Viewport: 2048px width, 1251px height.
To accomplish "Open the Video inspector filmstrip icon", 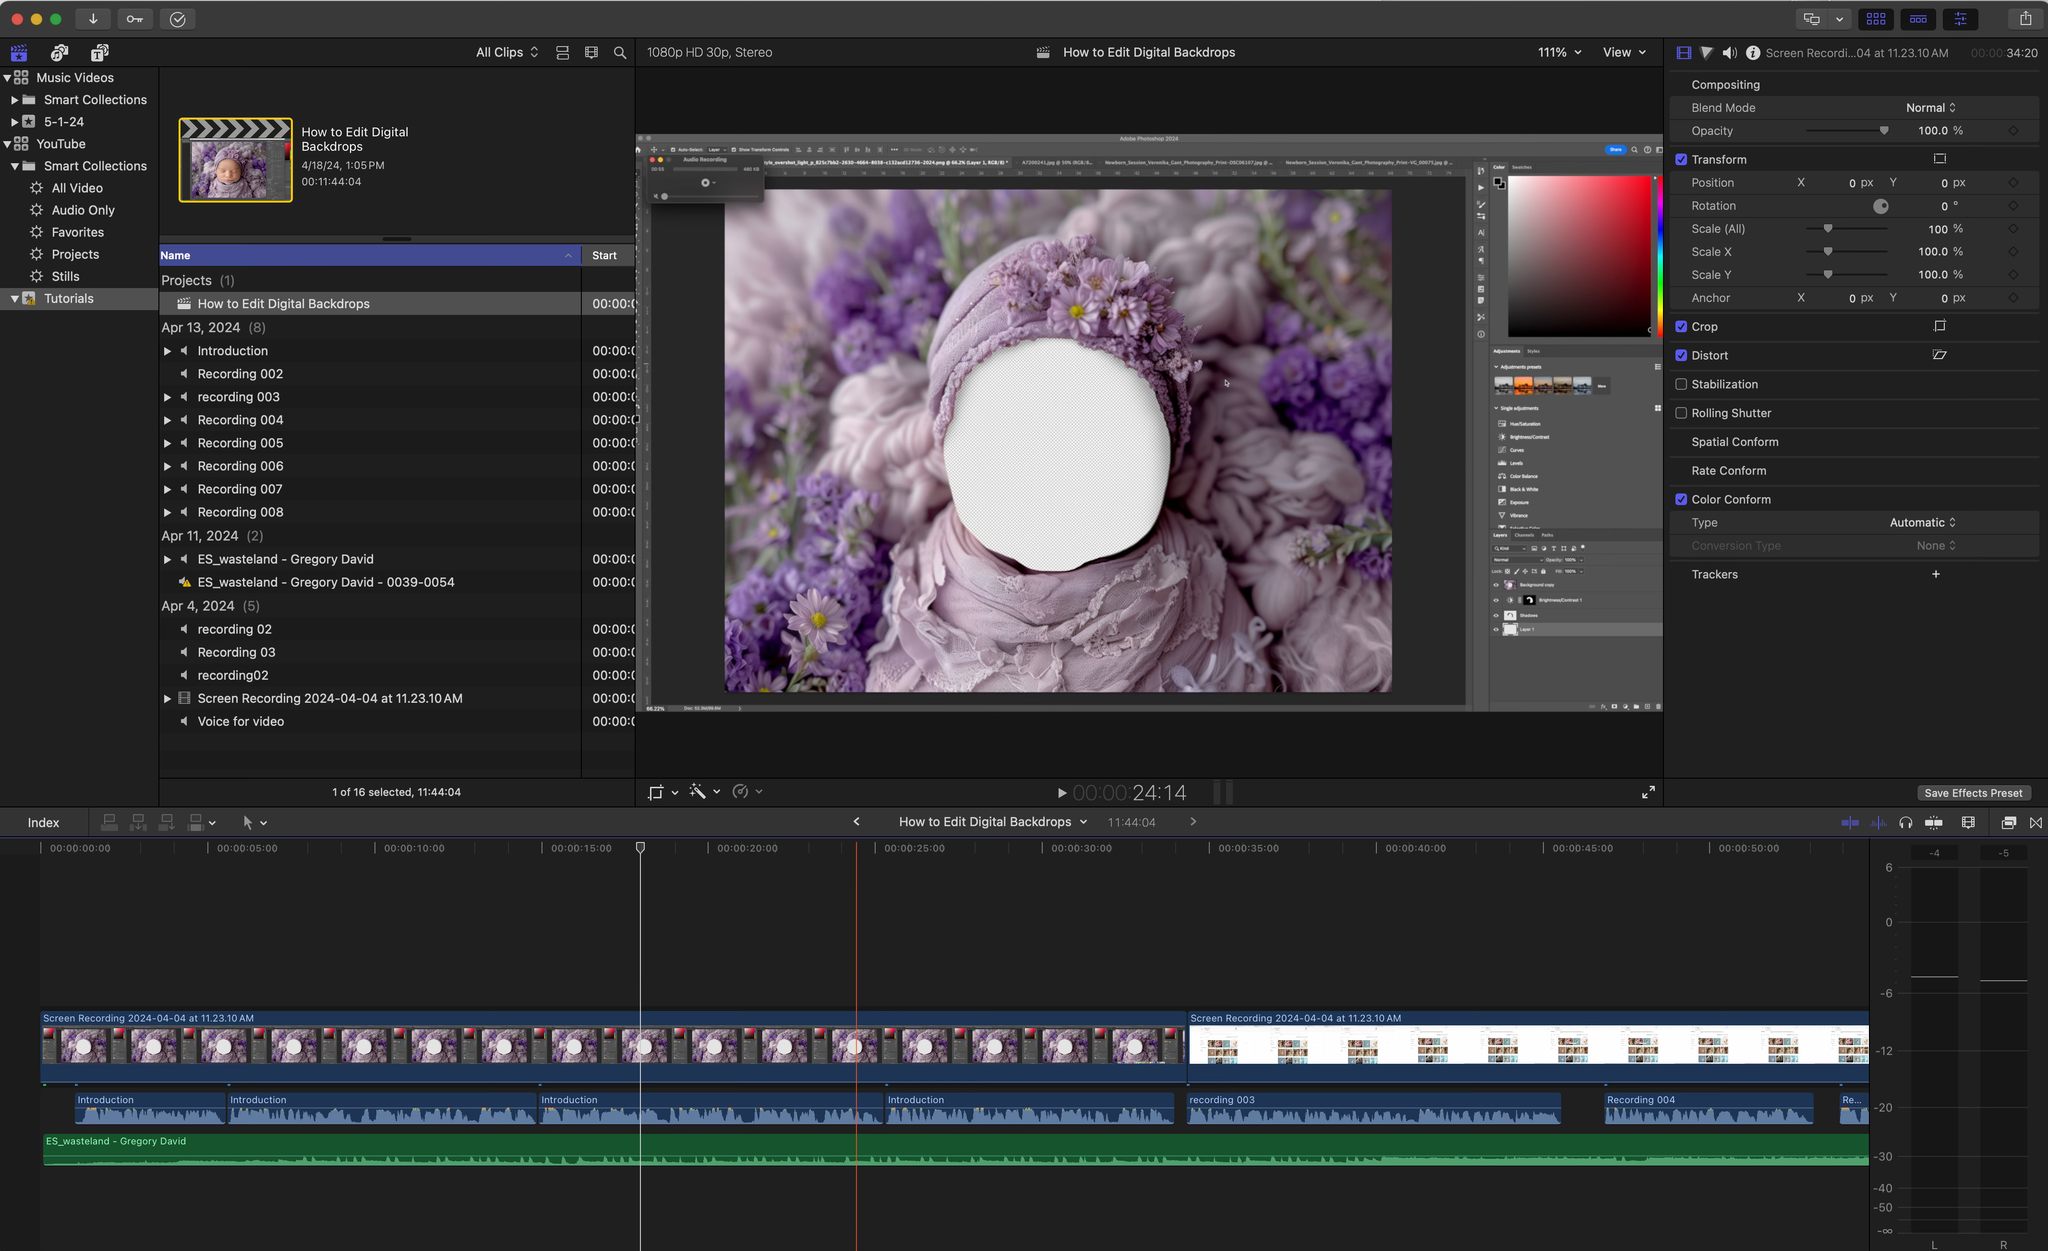I will pos(1684,53).
